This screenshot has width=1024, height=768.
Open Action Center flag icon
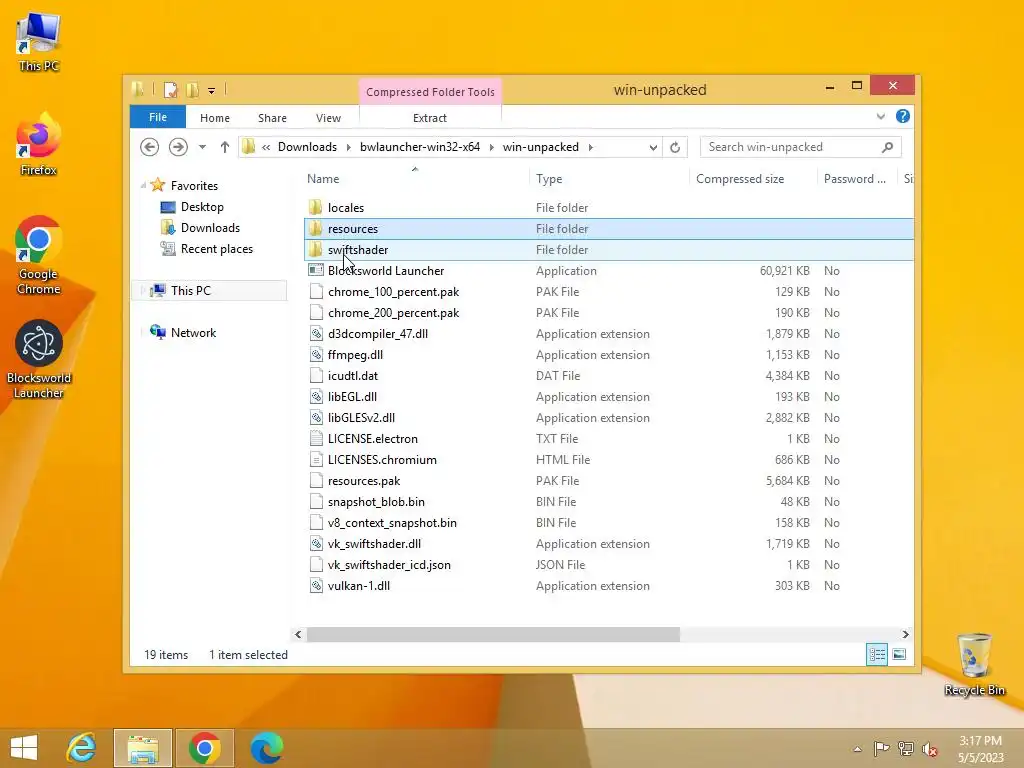(881, 748)
